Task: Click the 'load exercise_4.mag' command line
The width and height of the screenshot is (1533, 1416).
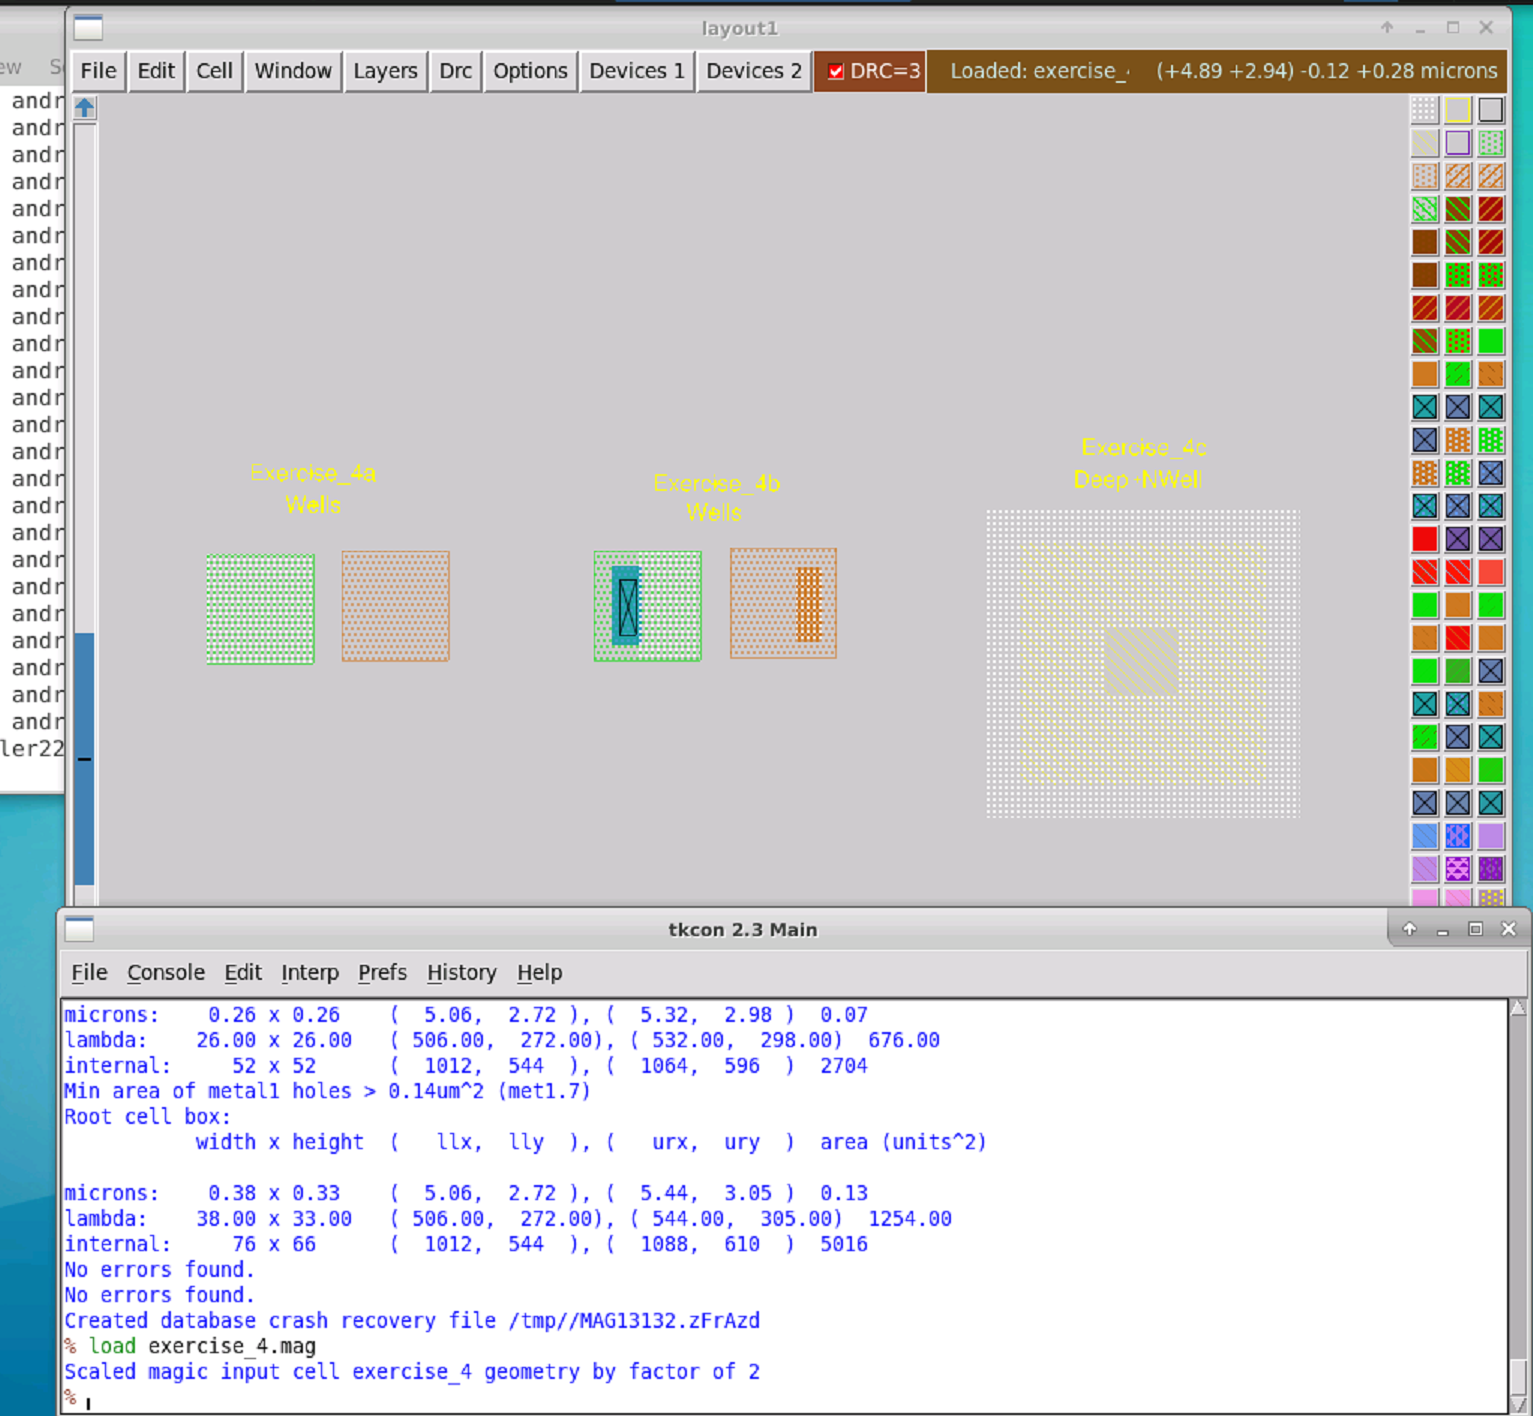Action: (202, 1346)
